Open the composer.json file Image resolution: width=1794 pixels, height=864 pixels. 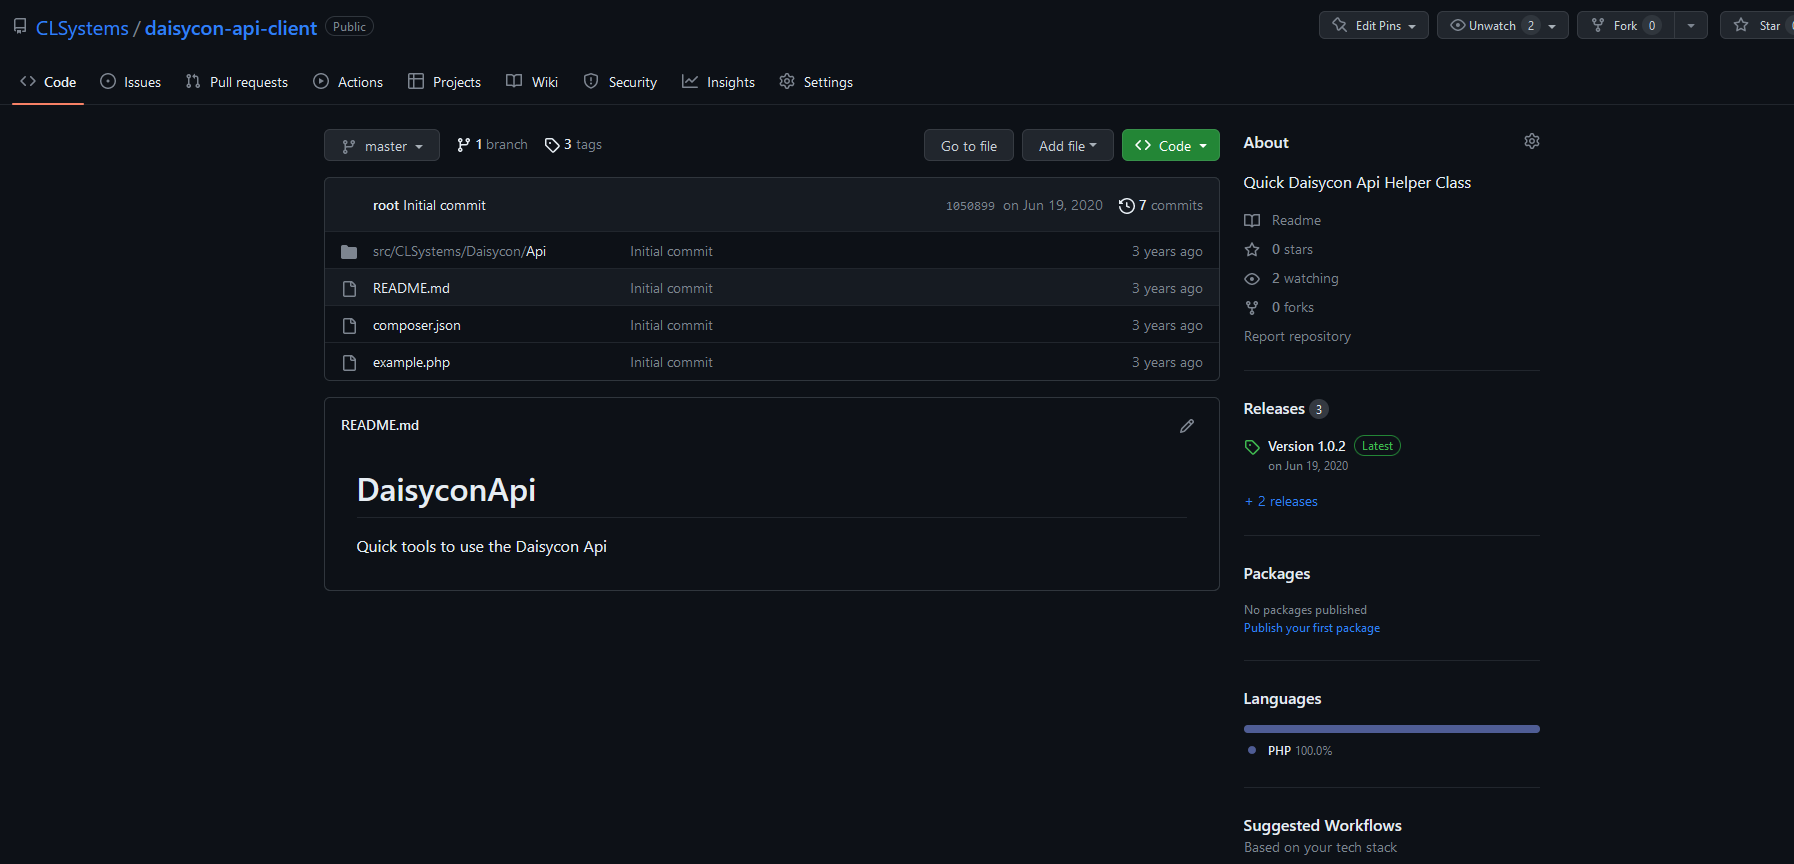(x=417, y=326)
